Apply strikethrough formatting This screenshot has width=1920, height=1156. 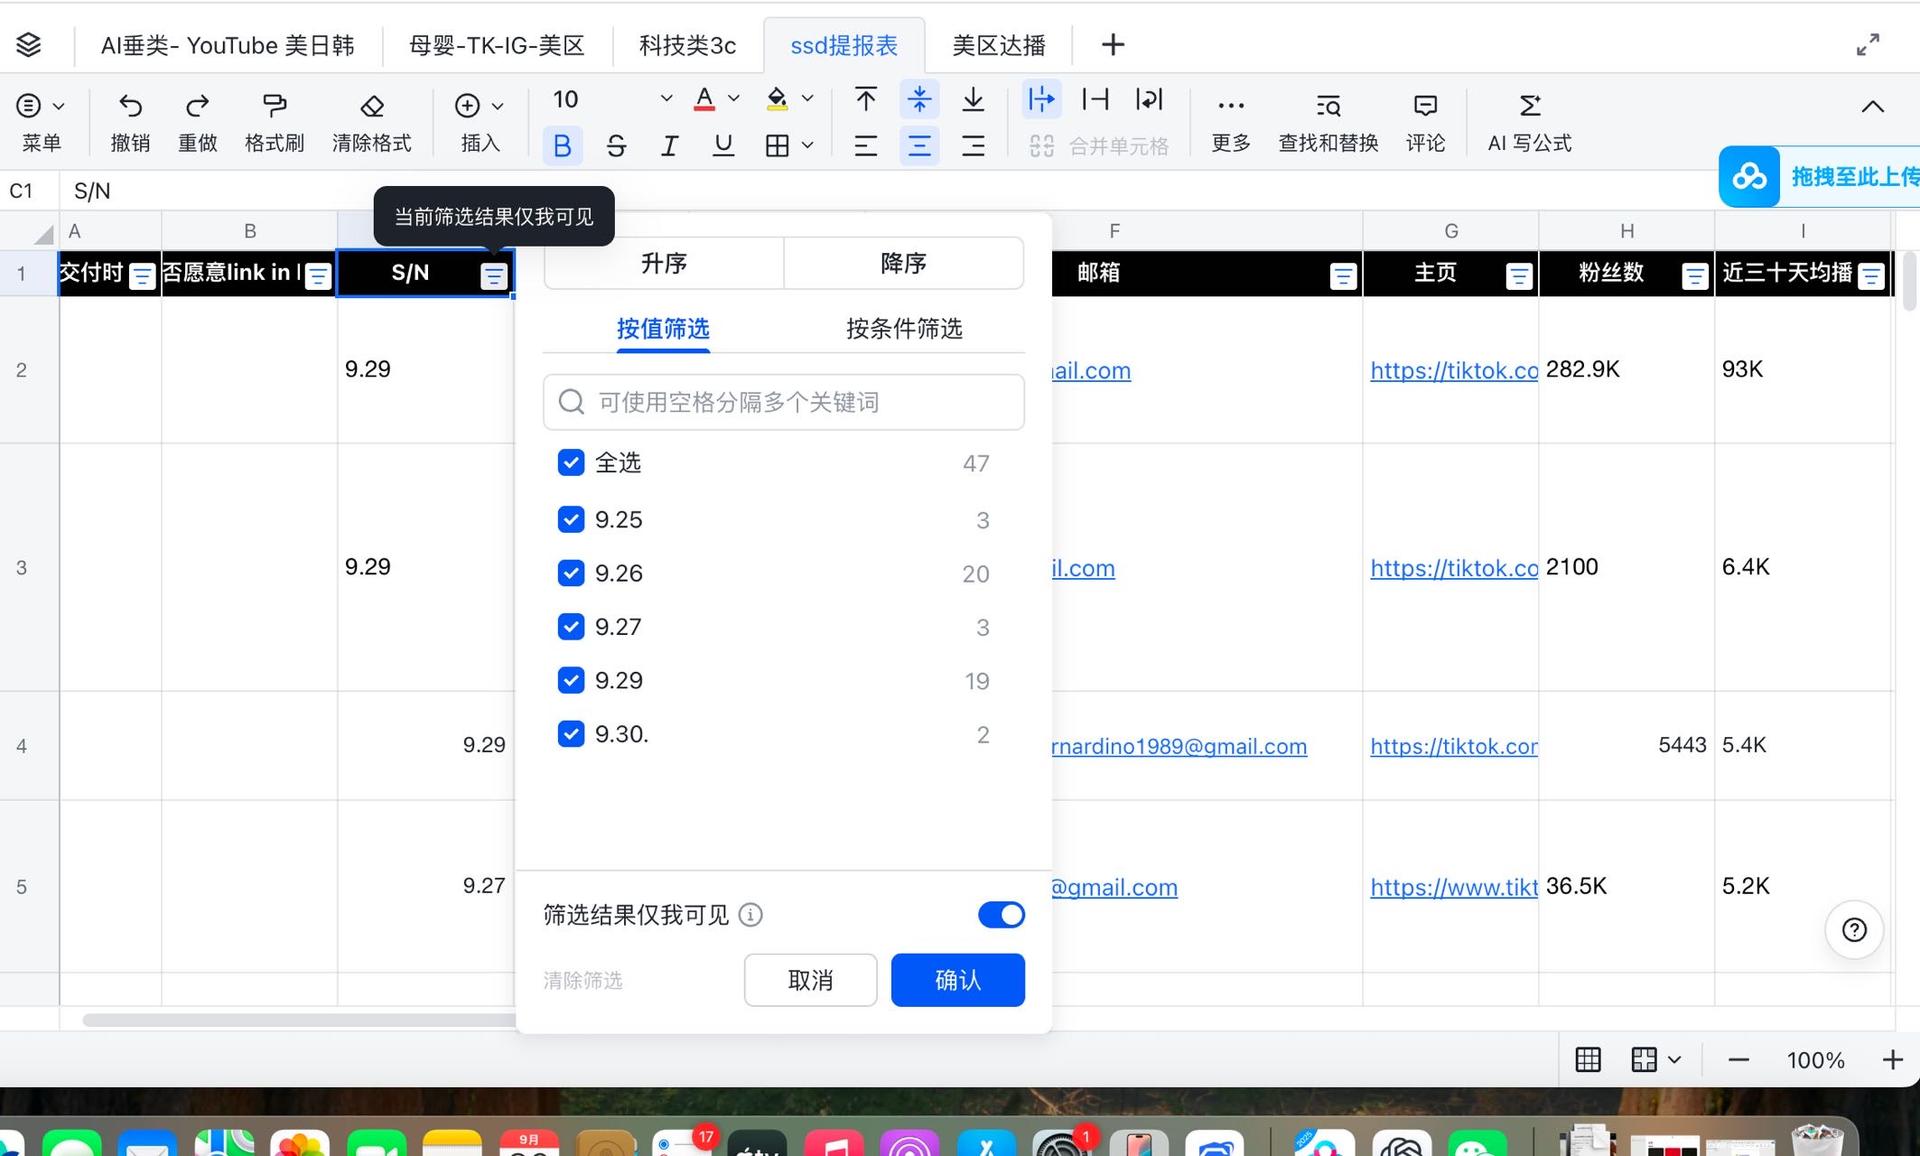point(616,146)
